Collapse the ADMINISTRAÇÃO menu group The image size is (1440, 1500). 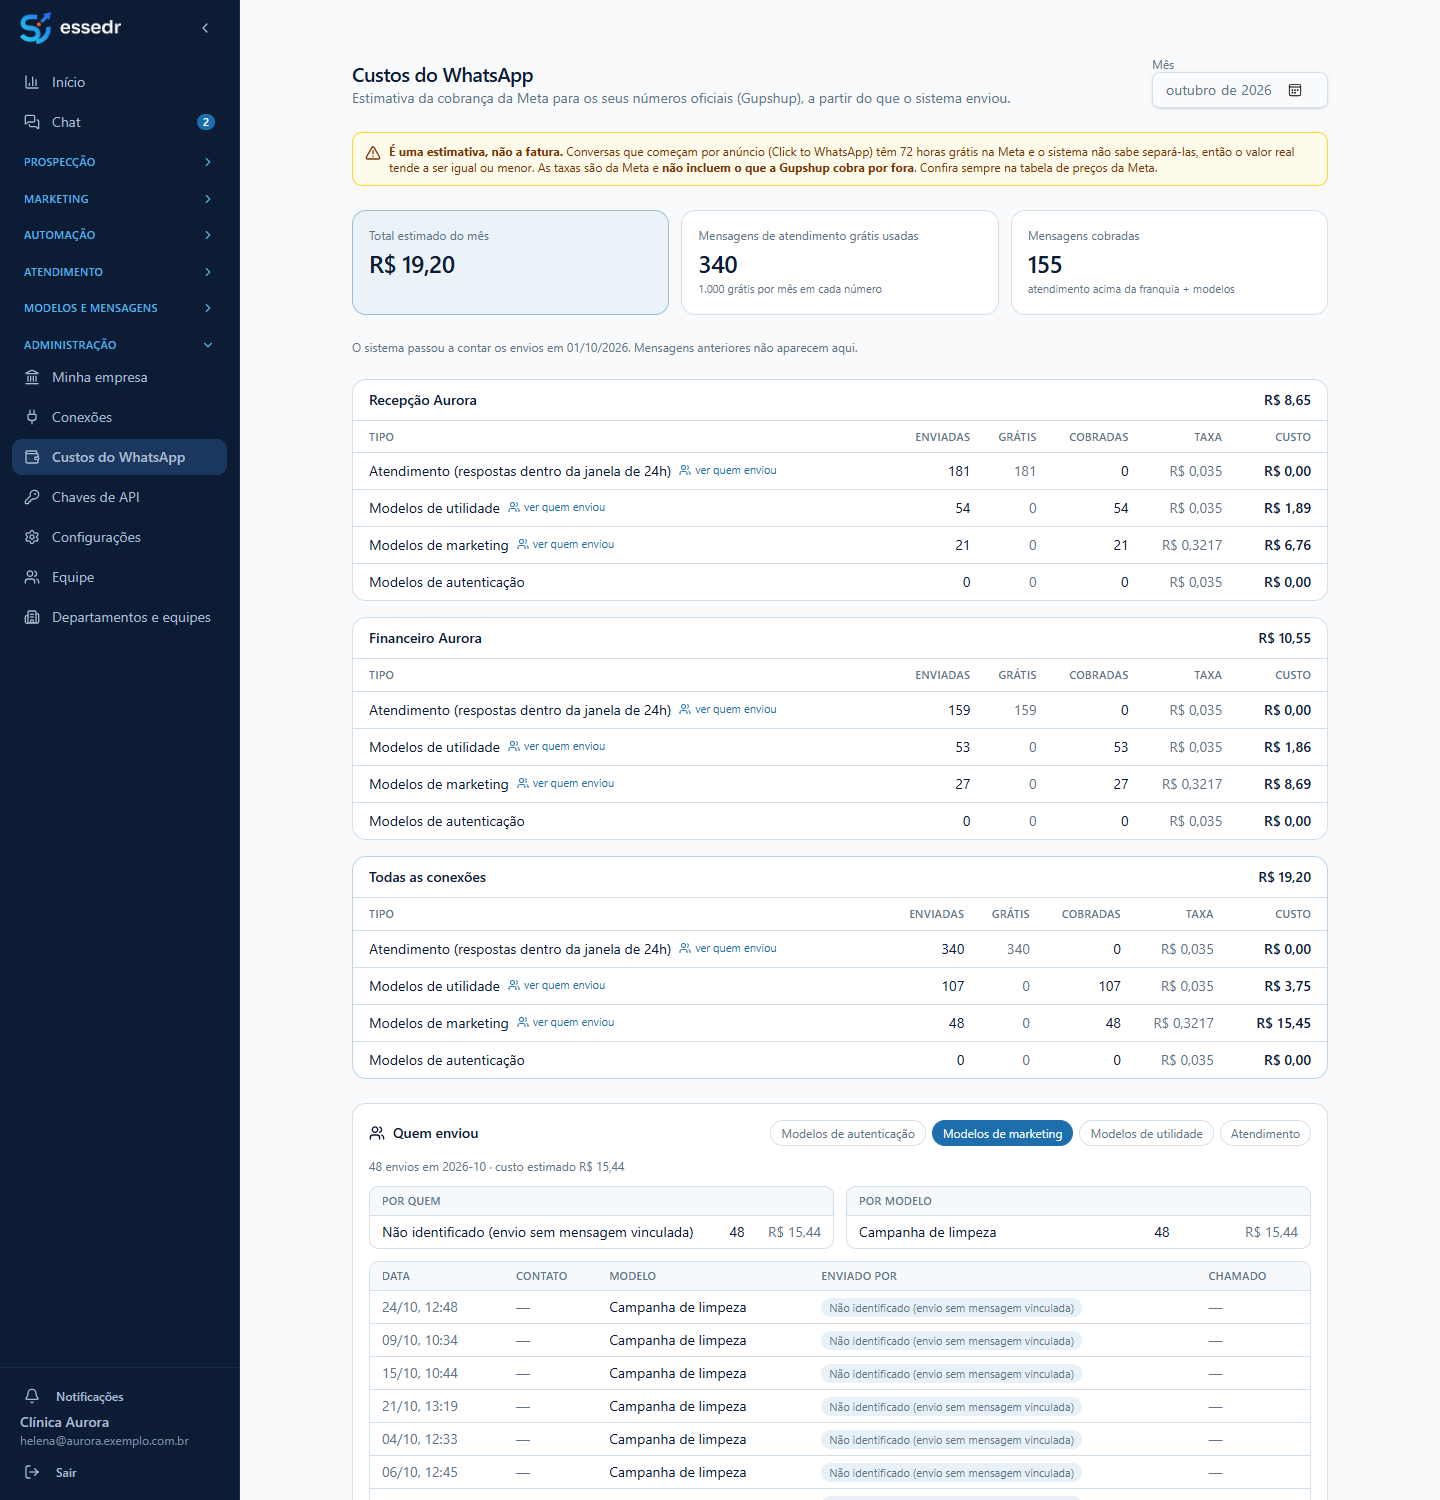[119, 345]
